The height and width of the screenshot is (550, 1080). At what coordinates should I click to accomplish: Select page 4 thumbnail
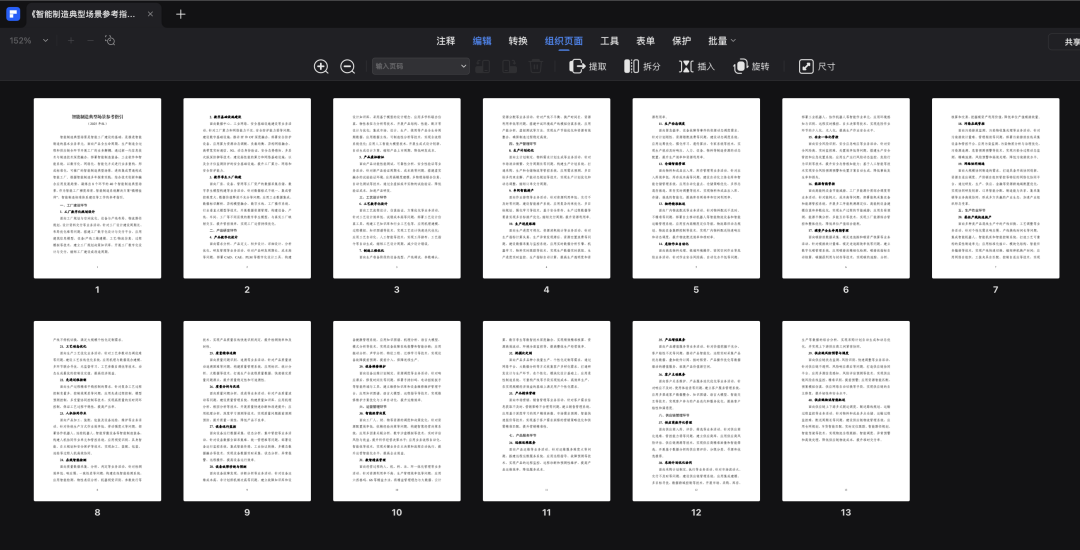point(546,188)
